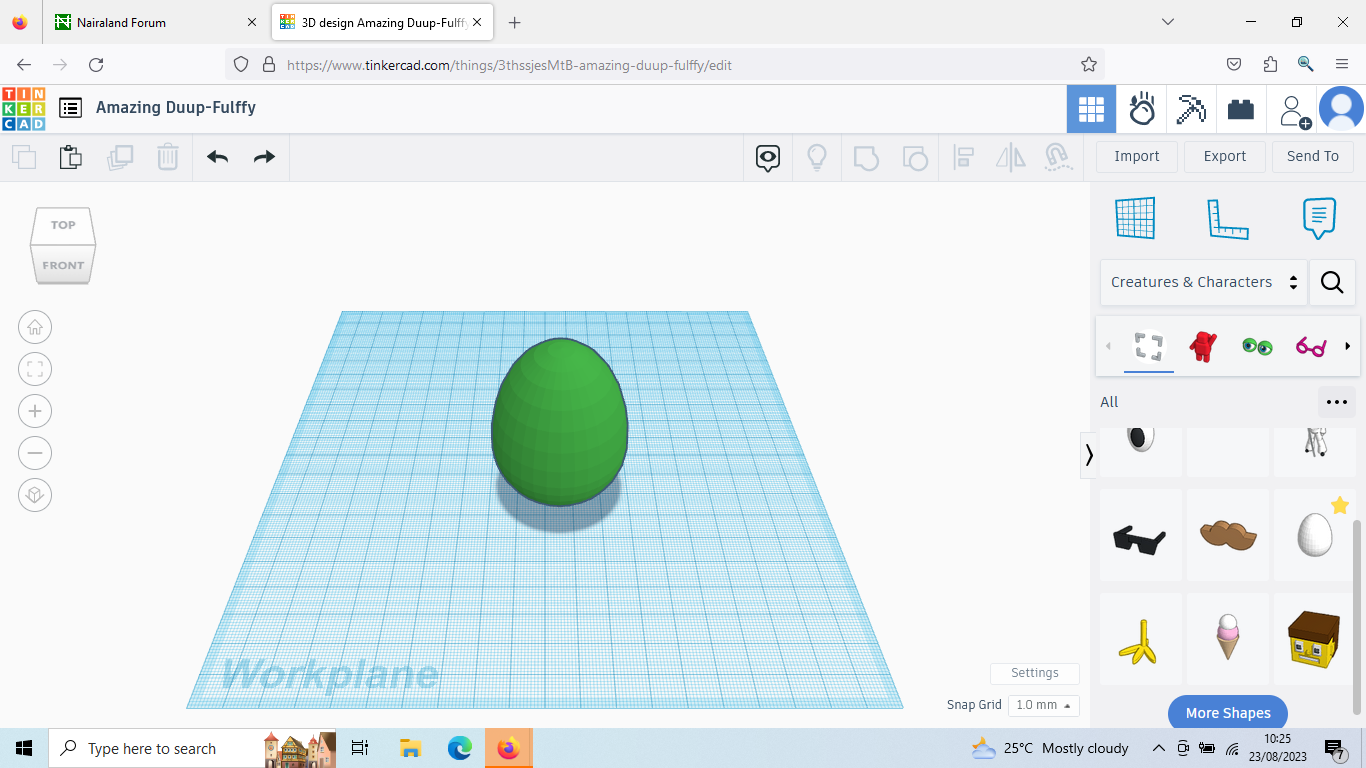Select the Ruler tool
This screenshot has width=1366, height=768.
pos(1227,218)
